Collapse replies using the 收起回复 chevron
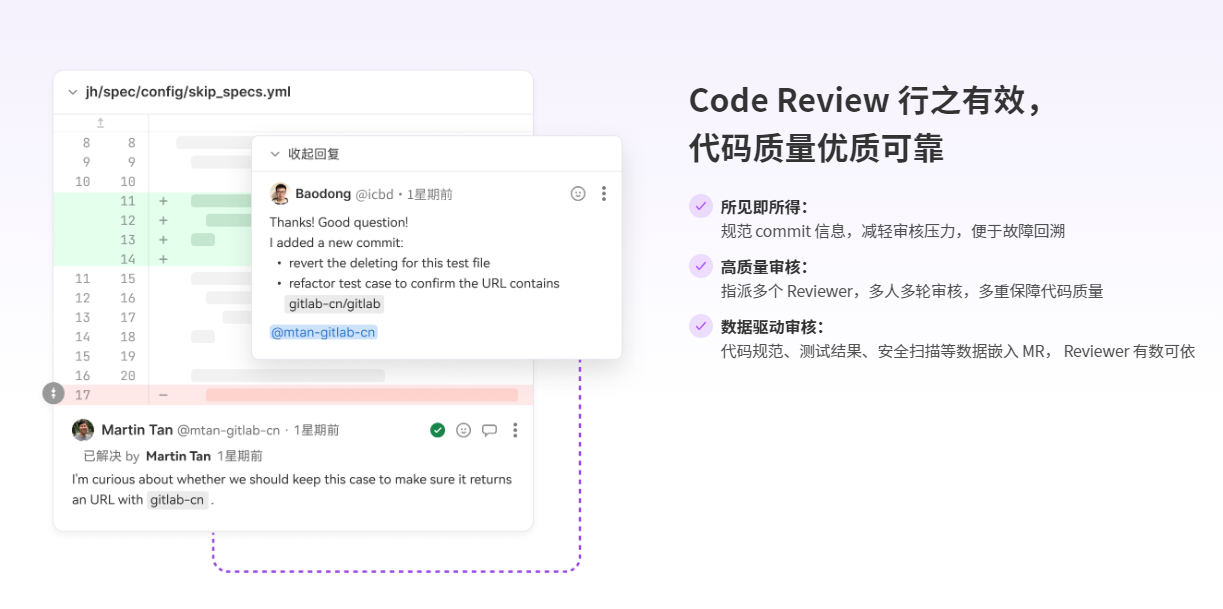The height and width of the screenshot is (609, 1223). (x=275, y=154)
